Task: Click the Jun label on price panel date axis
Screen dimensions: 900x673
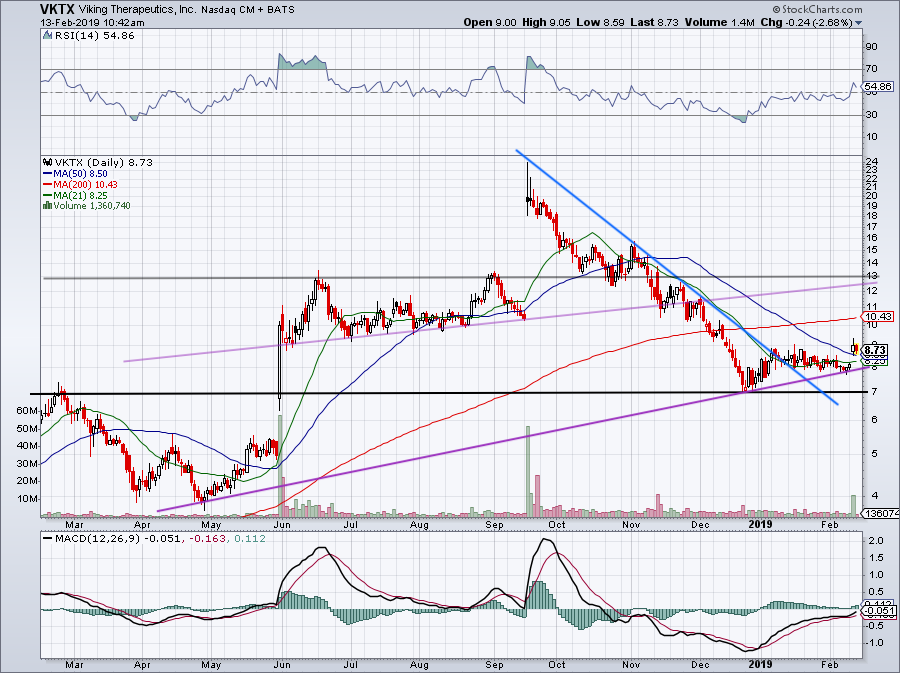Action: [281, 524]
